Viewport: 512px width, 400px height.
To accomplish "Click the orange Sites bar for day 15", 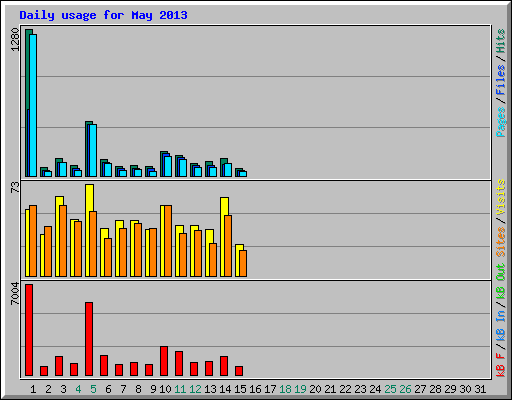I will (243, 263).
